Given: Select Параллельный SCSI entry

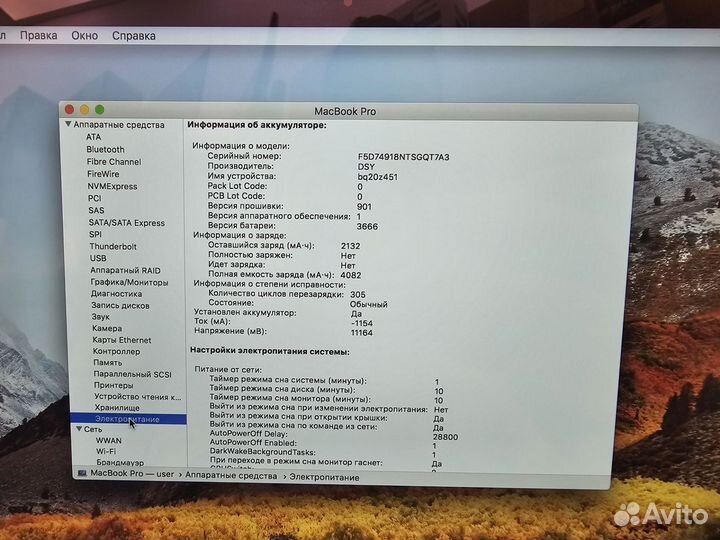Looking at the screenshot, I should coord(132,374).
